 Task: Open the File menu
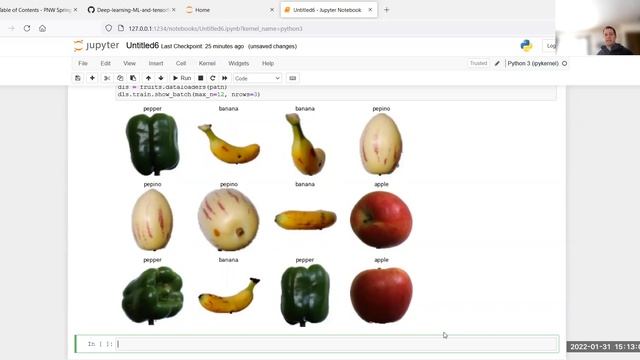(x=83, y=63)
